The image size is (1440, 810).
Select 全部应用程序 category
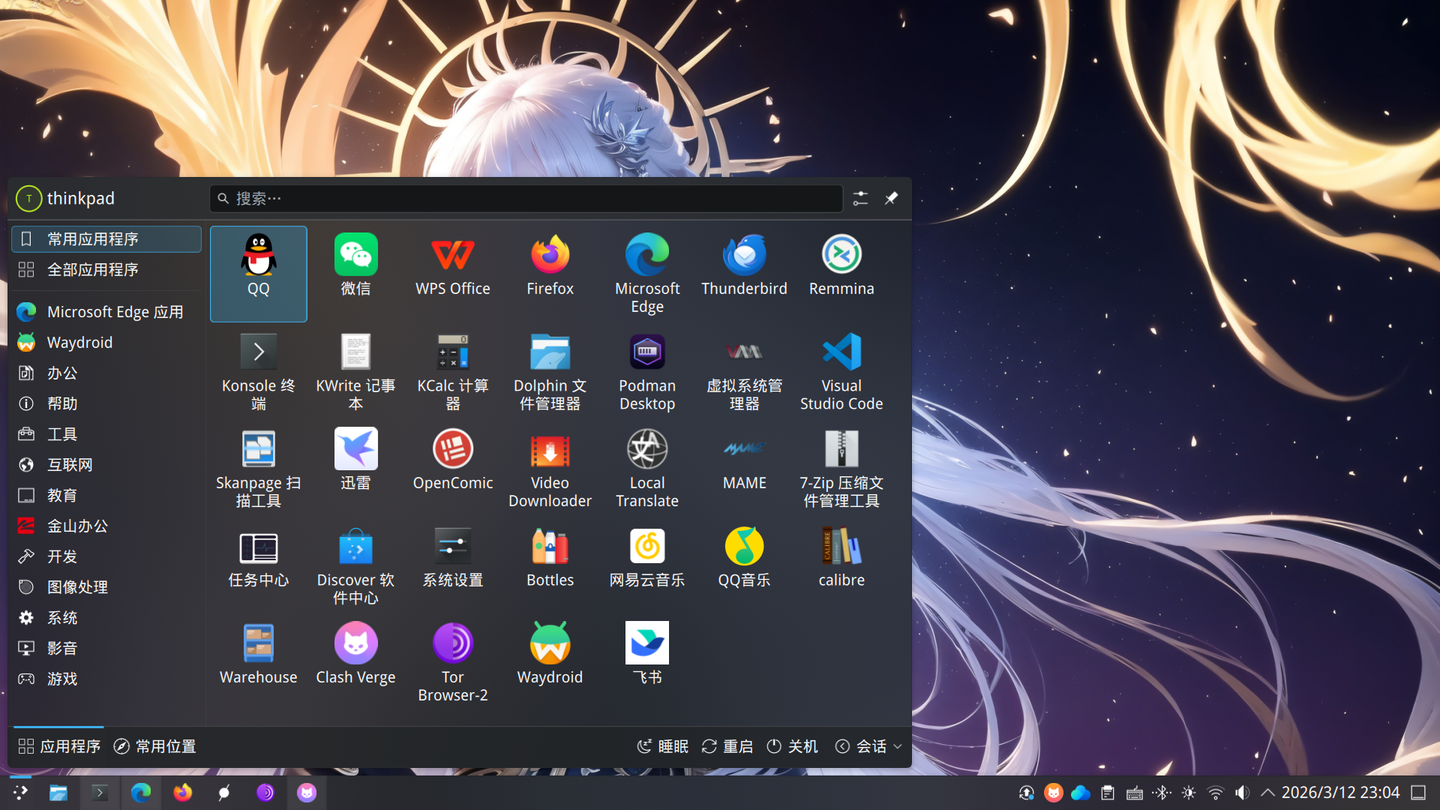pyautogui.click(x=106, y=269)
